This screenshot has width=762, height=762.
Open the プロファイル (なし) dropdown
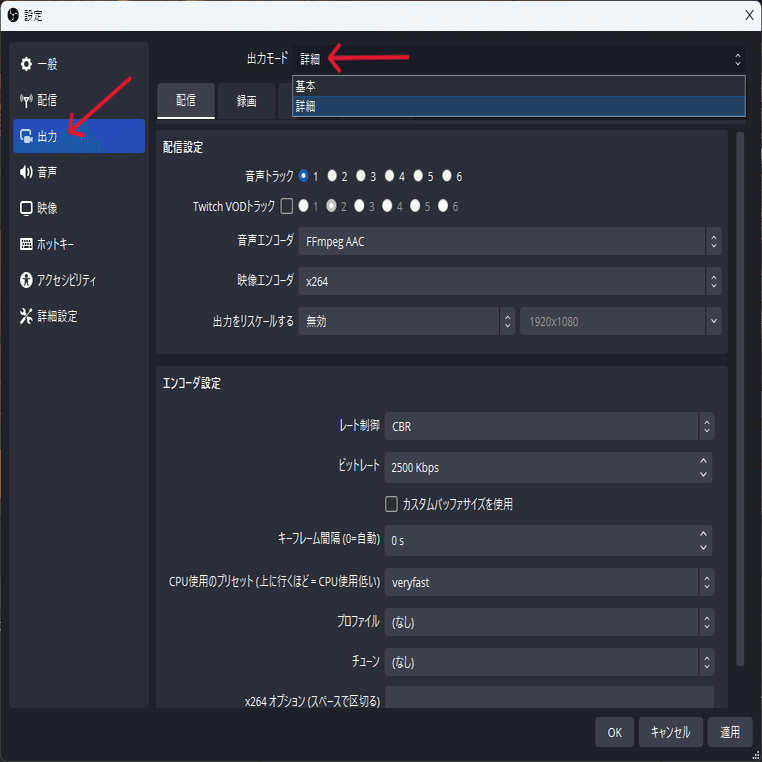click(549, 622)
